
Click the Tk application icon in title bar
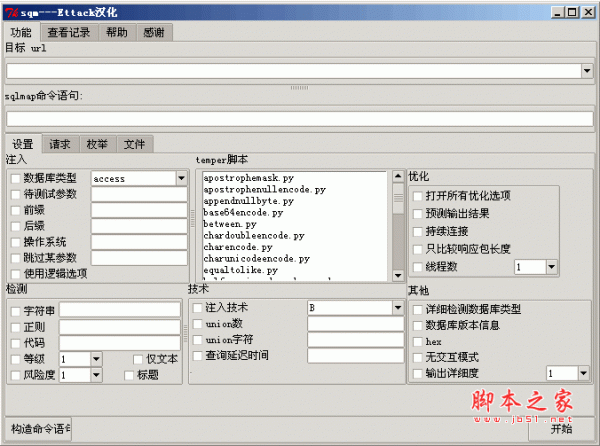(11, 13)
